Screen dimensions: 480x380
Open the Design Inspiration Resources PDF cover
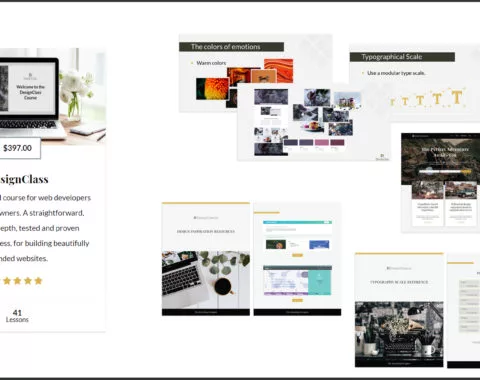[206, 259]
